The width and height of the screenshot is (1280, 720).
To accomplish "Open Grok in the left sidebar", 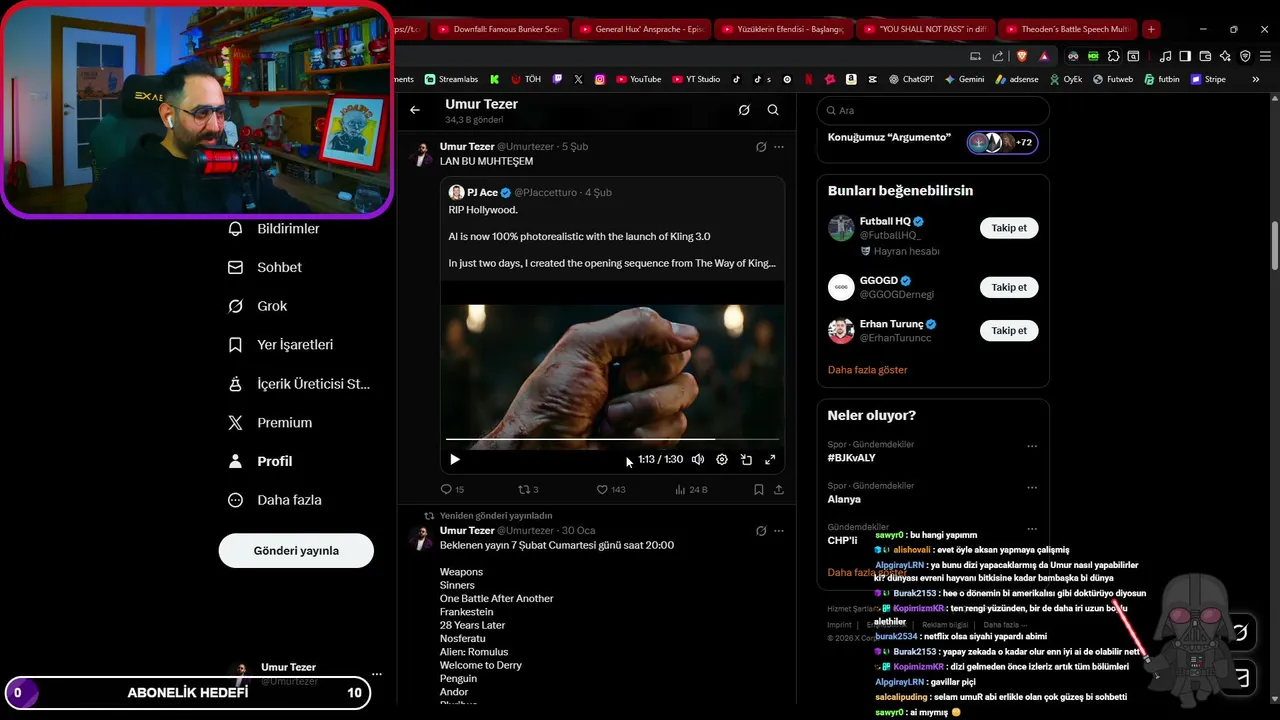I will point(257,306).
